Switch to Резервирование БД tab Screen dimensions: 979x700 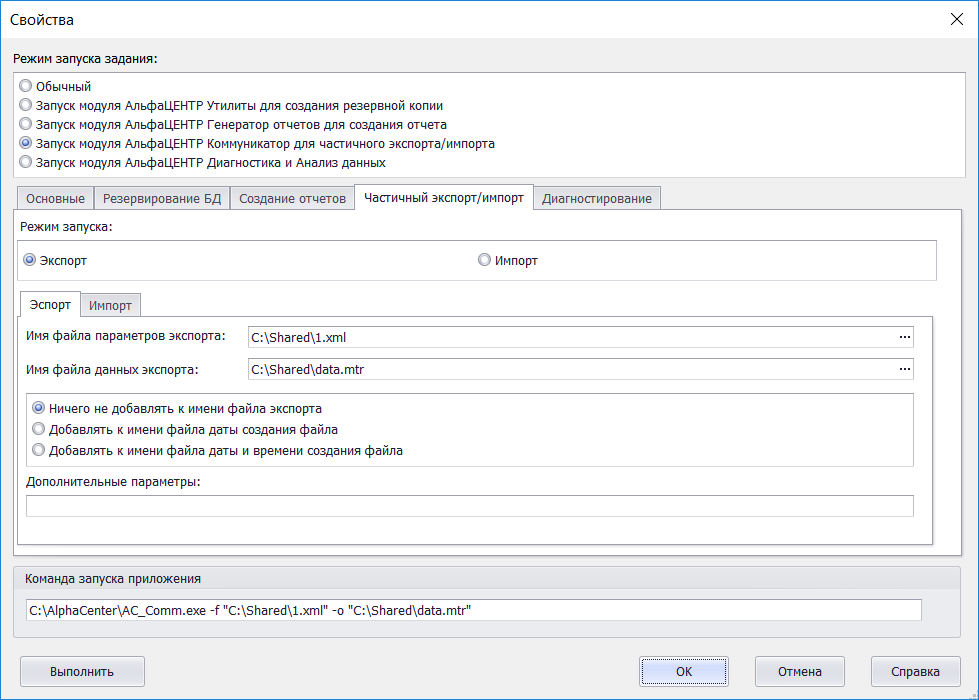coord(162,198)
